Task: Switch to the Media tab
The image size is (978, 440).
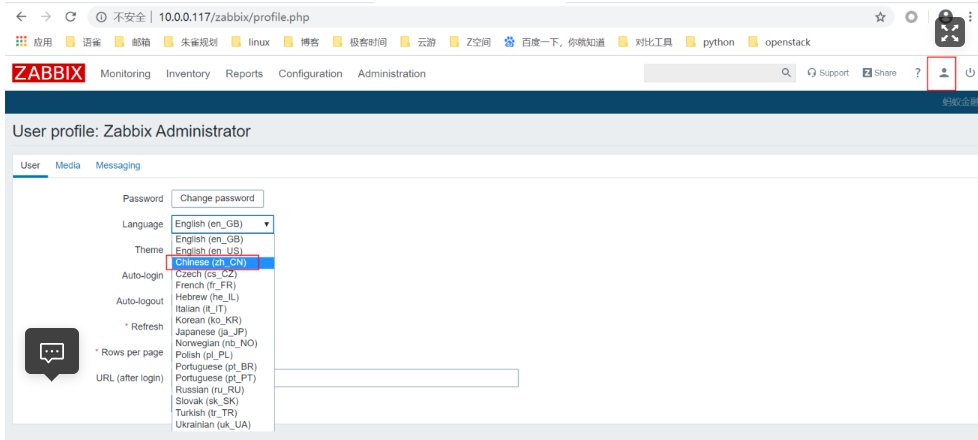Action: click(68, 165)
